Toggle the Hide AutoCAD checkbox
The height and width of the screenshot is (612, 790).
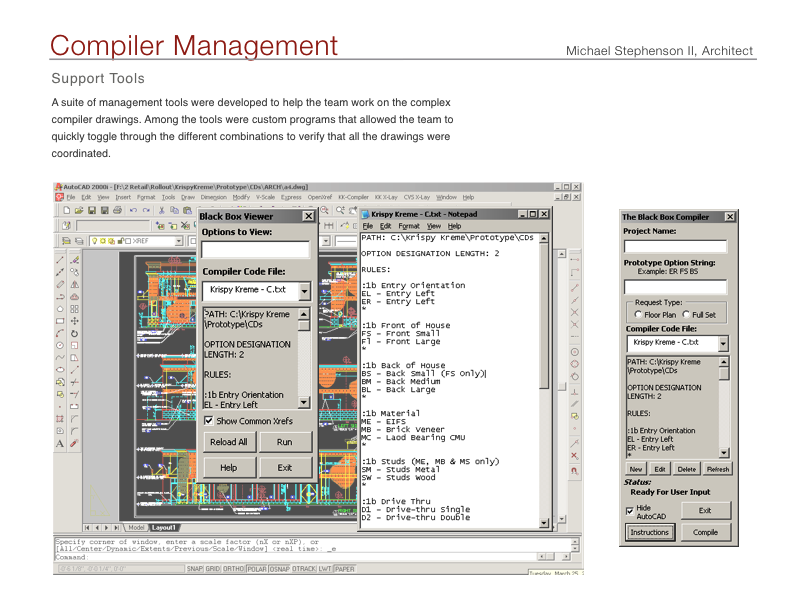(x=630, y=509)
